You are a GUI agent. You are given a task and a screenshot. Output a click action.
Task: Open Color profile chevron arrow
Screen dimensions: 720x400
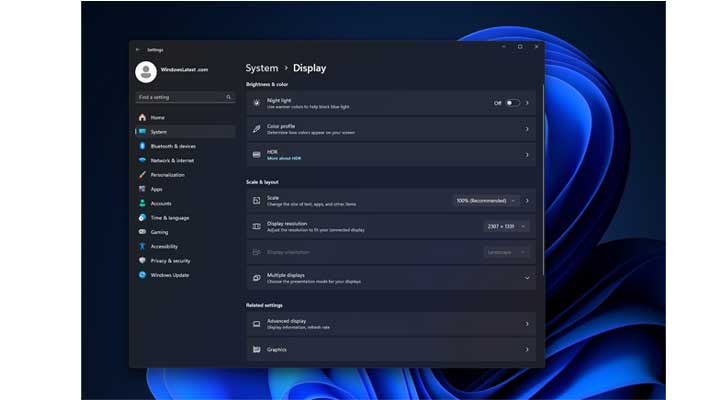click(x=527, y=129)
